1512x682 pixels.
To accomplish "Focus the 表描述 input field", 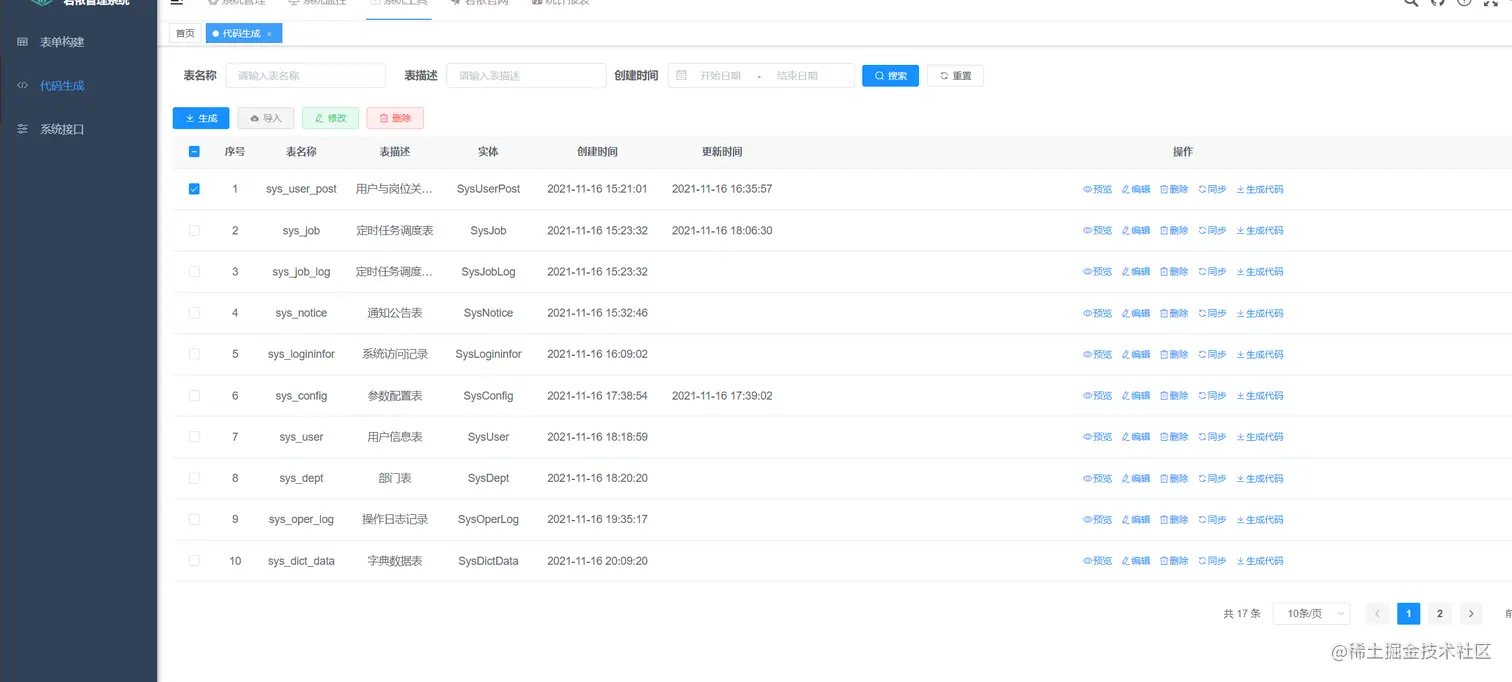I will coord(526,76).
